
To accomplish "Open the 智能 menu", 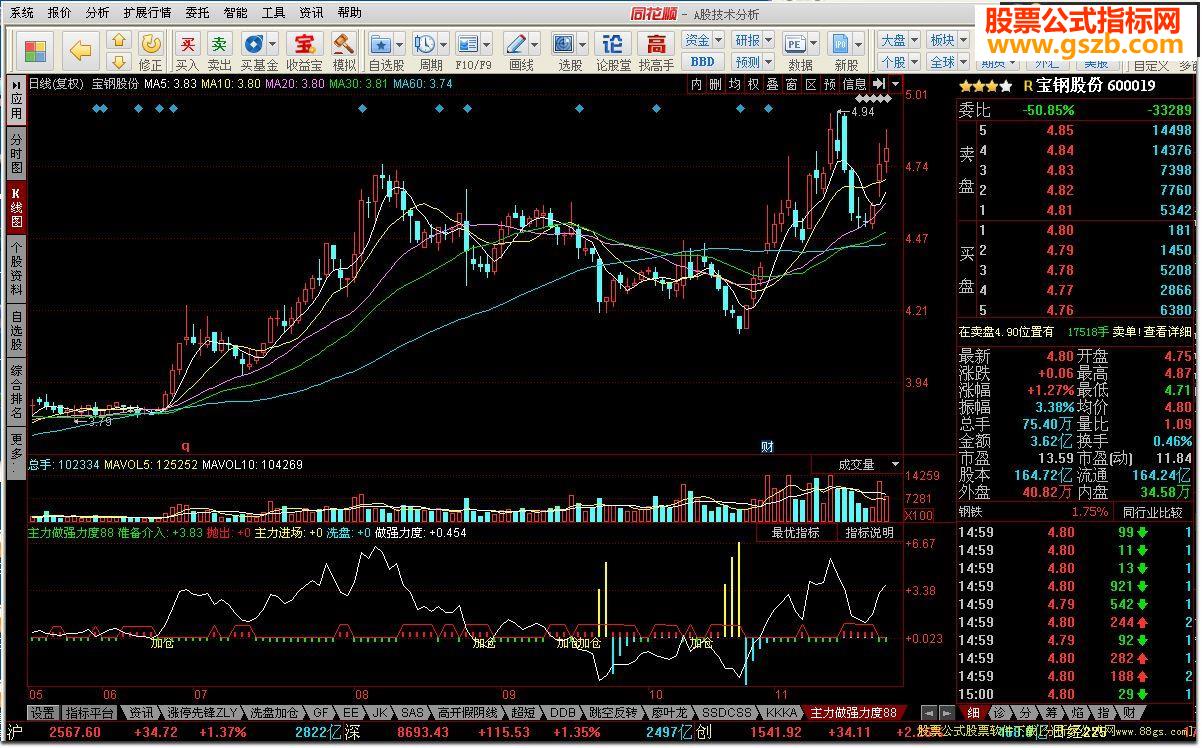I will click(235, 13).
